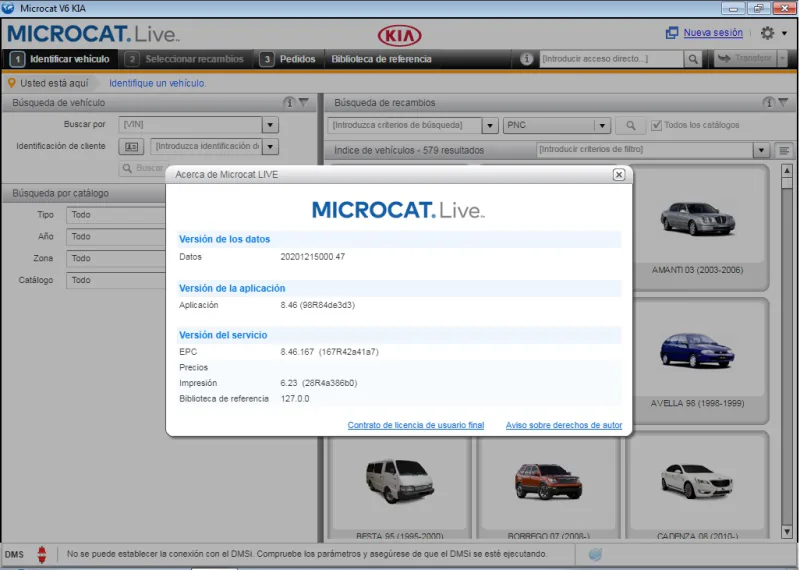
Task: Click the direct access search magnifier icon
Action: pos(693,59)
